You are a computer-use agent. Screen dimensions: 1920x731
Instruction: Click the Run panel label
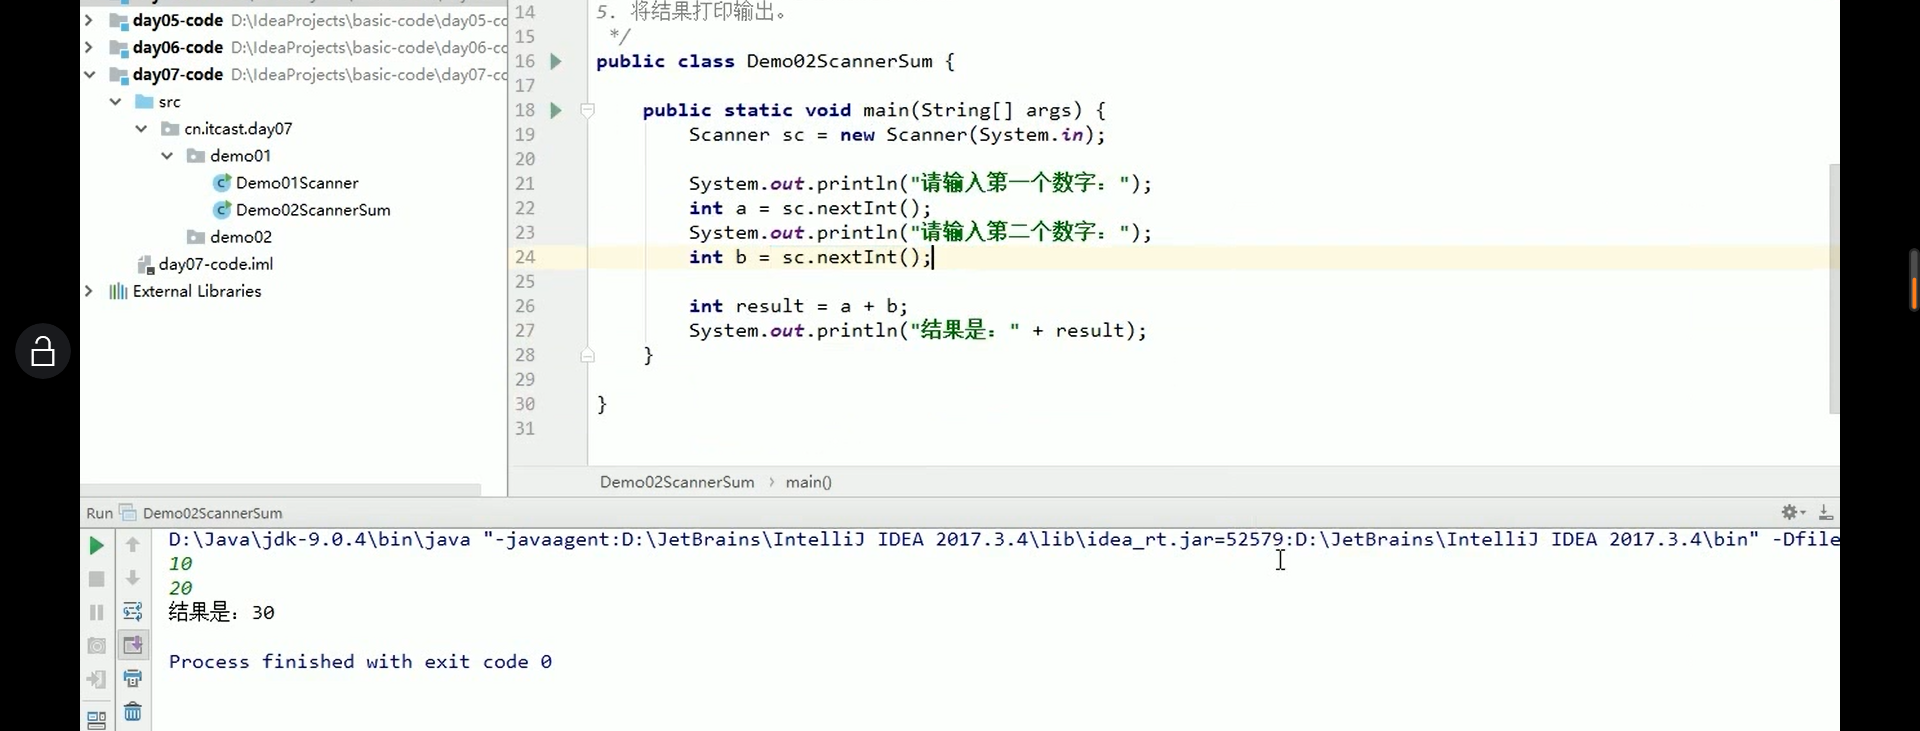99,513
